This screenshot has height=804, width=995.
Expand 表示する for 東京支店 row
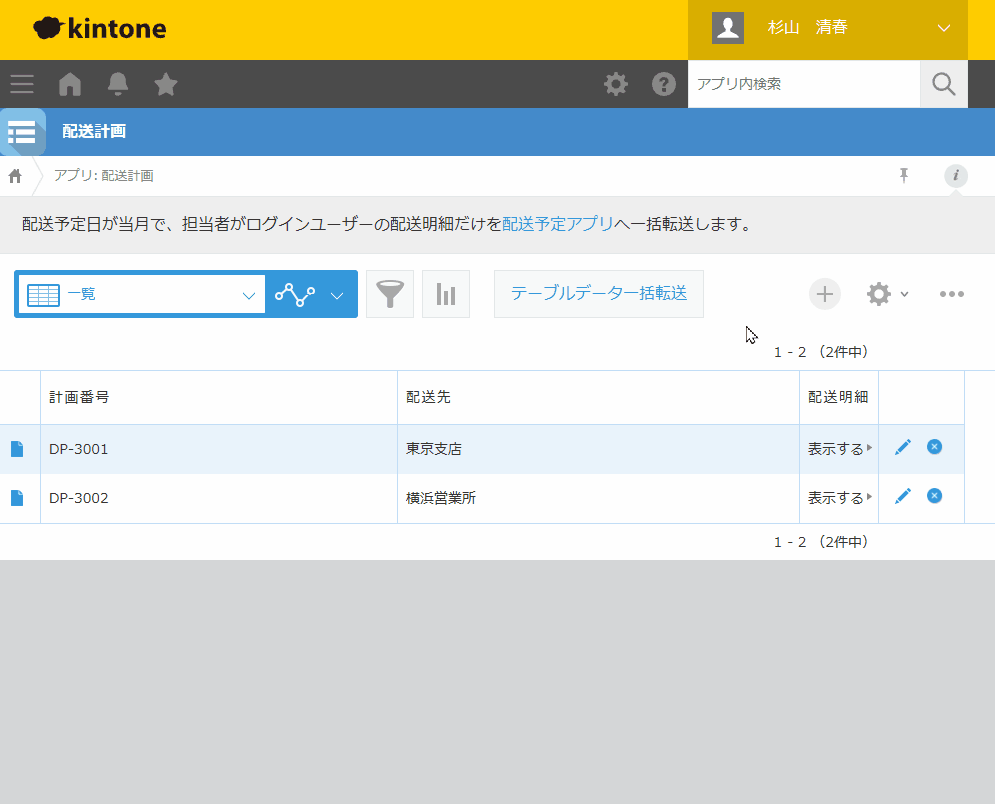840,449
